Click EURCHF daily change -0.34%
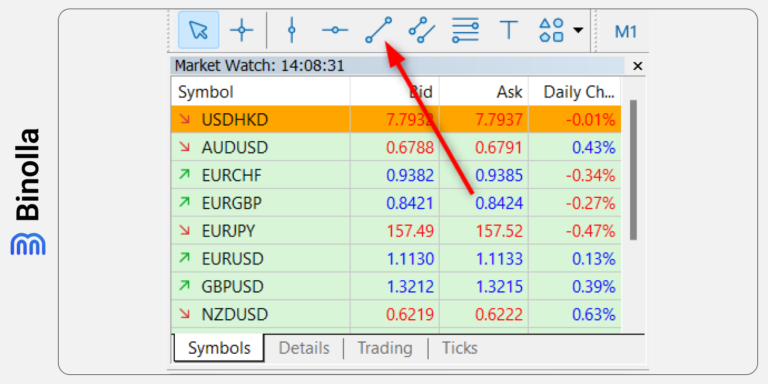Image resolution: width=768 pixels, height=384 pixels. (590, 175)
